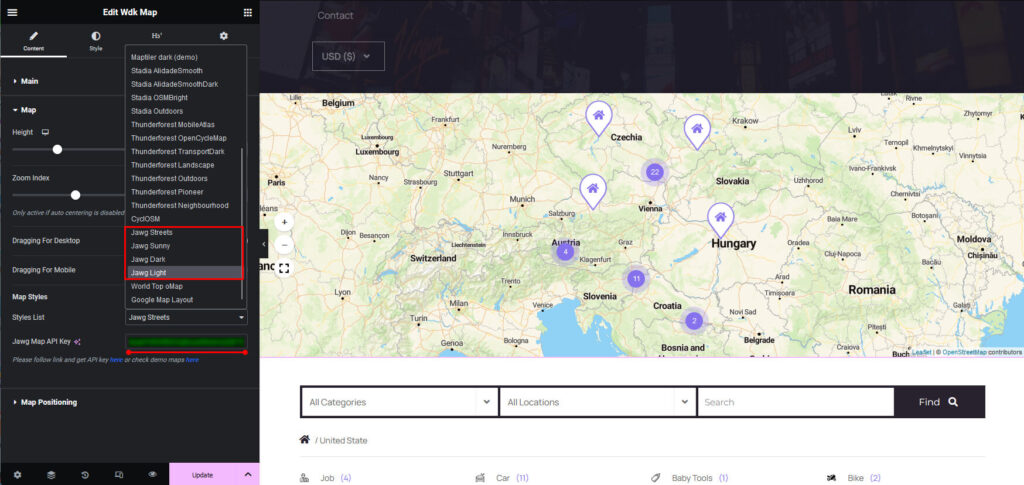Click the home marker over Hungary
The height and width of the screenshot is (485, 1024).
(x=720, y=219)
